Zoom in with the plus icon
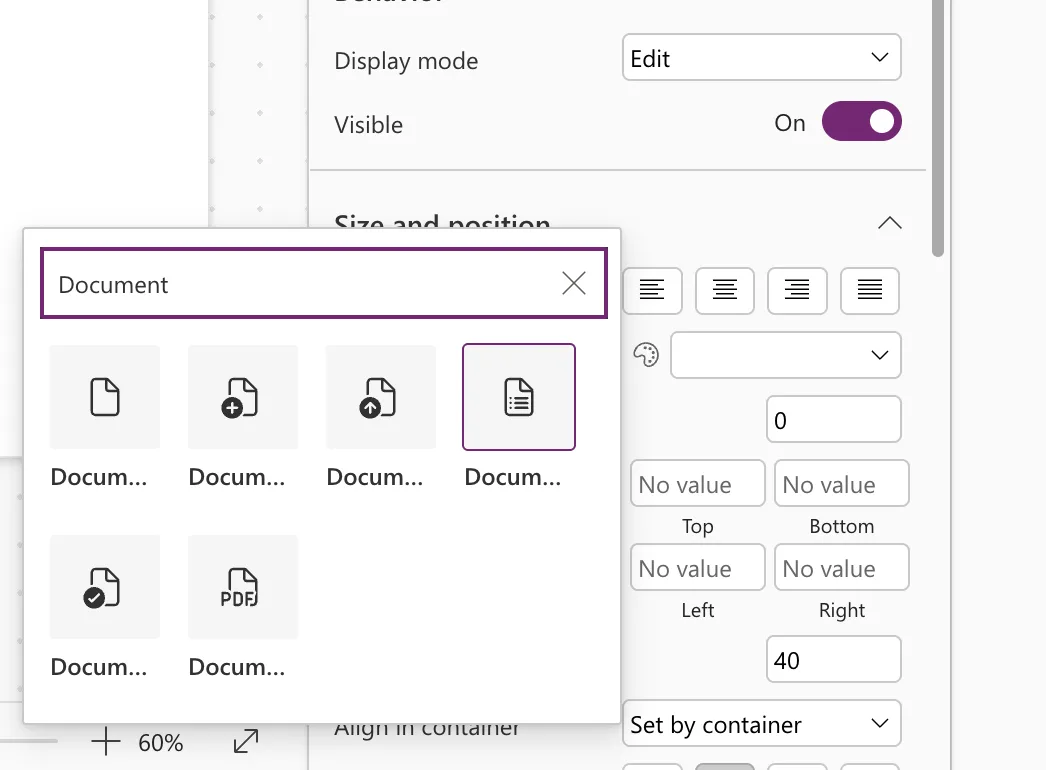1046x770 pixels. [x=105, y=741]
